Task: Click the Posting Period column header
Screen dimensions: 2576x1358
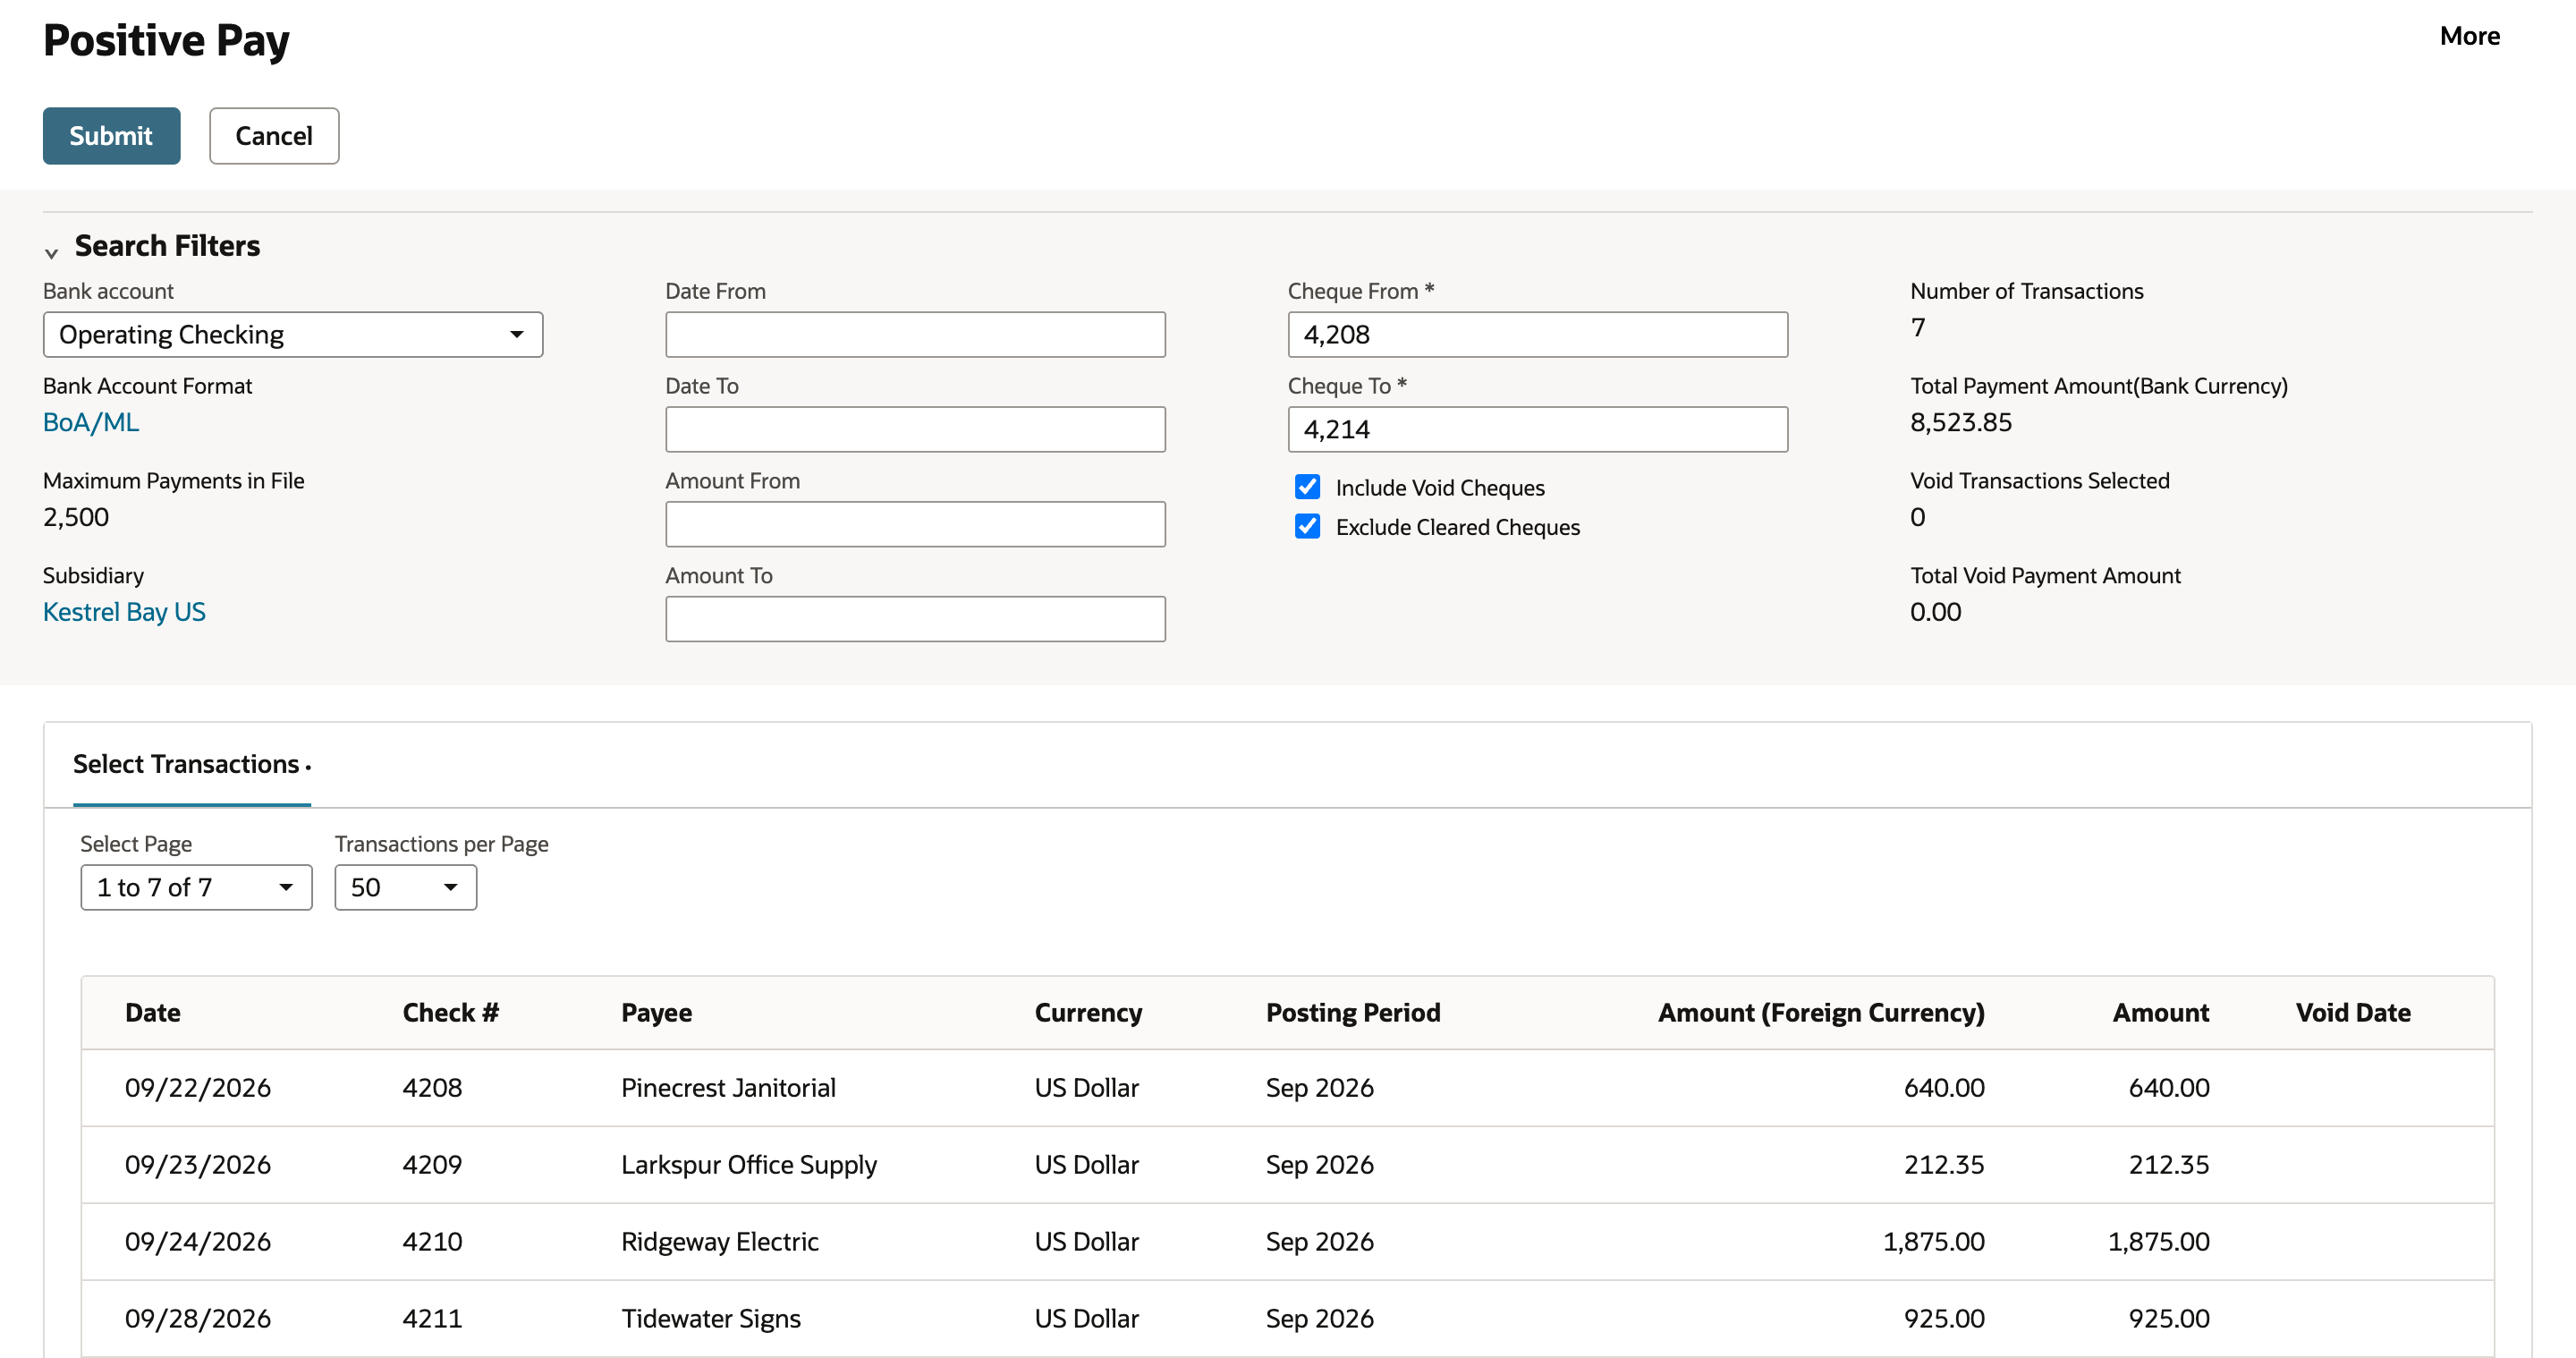Action: (x=1353, y=1012)
